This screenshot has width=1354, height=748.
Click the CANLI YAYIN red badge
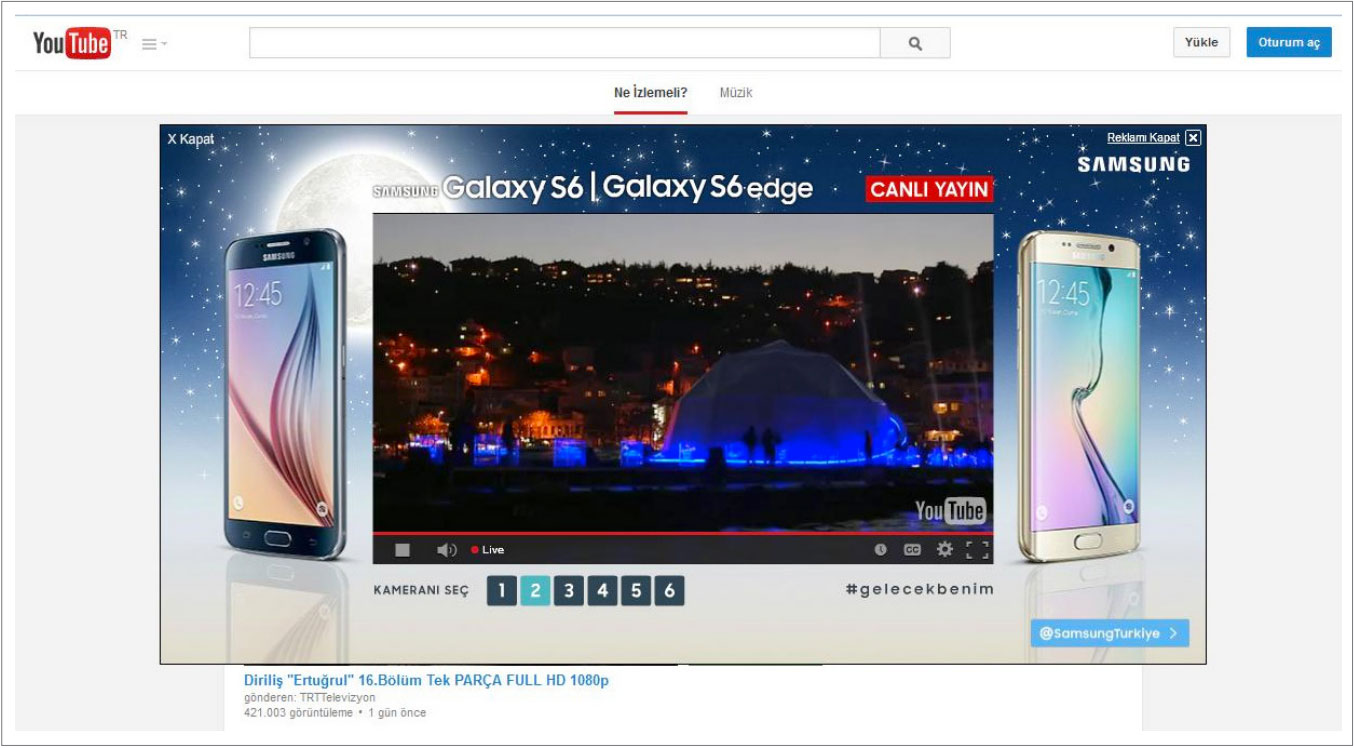click(x=929, y=189)
